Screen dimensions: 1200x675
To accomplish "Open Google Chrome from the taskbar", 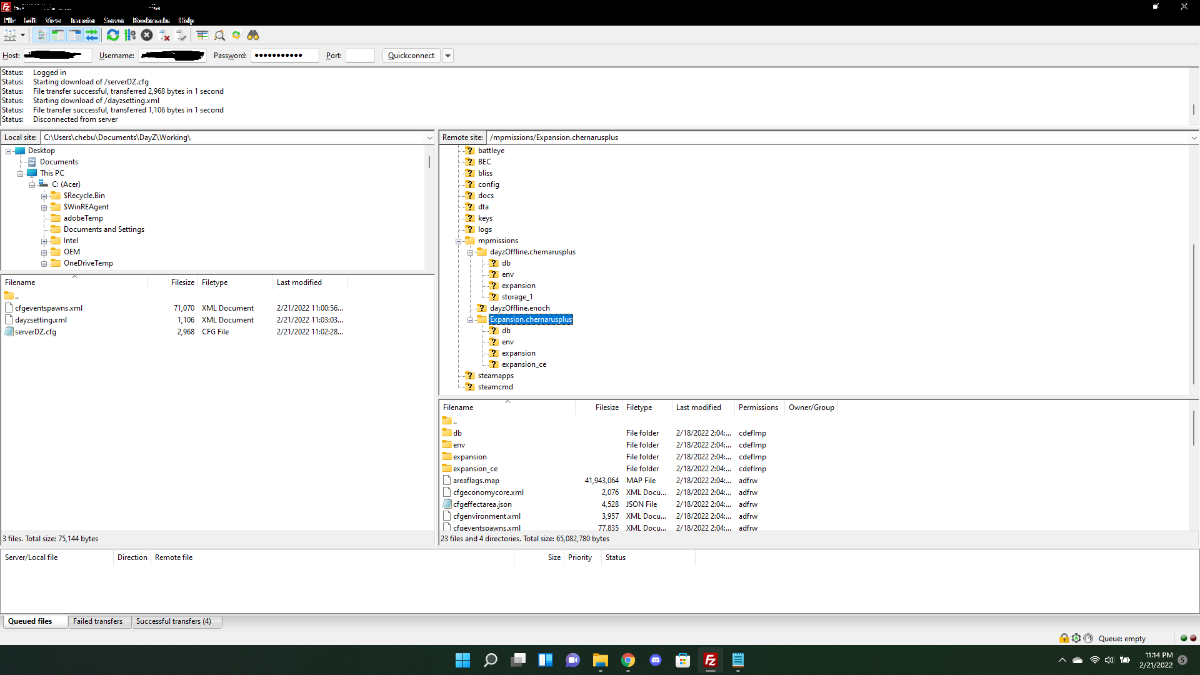I will coord(628,660).
